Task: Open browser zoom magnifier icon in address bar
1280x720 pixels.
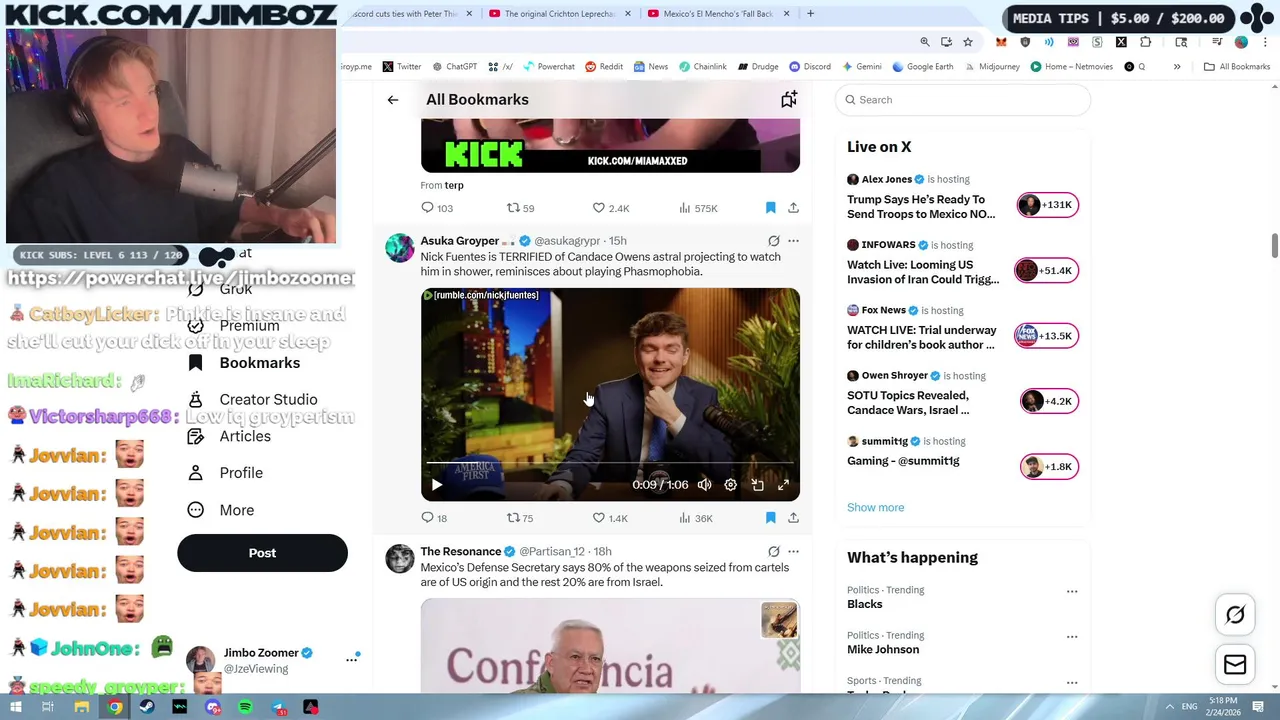Action: pos(925,42)
